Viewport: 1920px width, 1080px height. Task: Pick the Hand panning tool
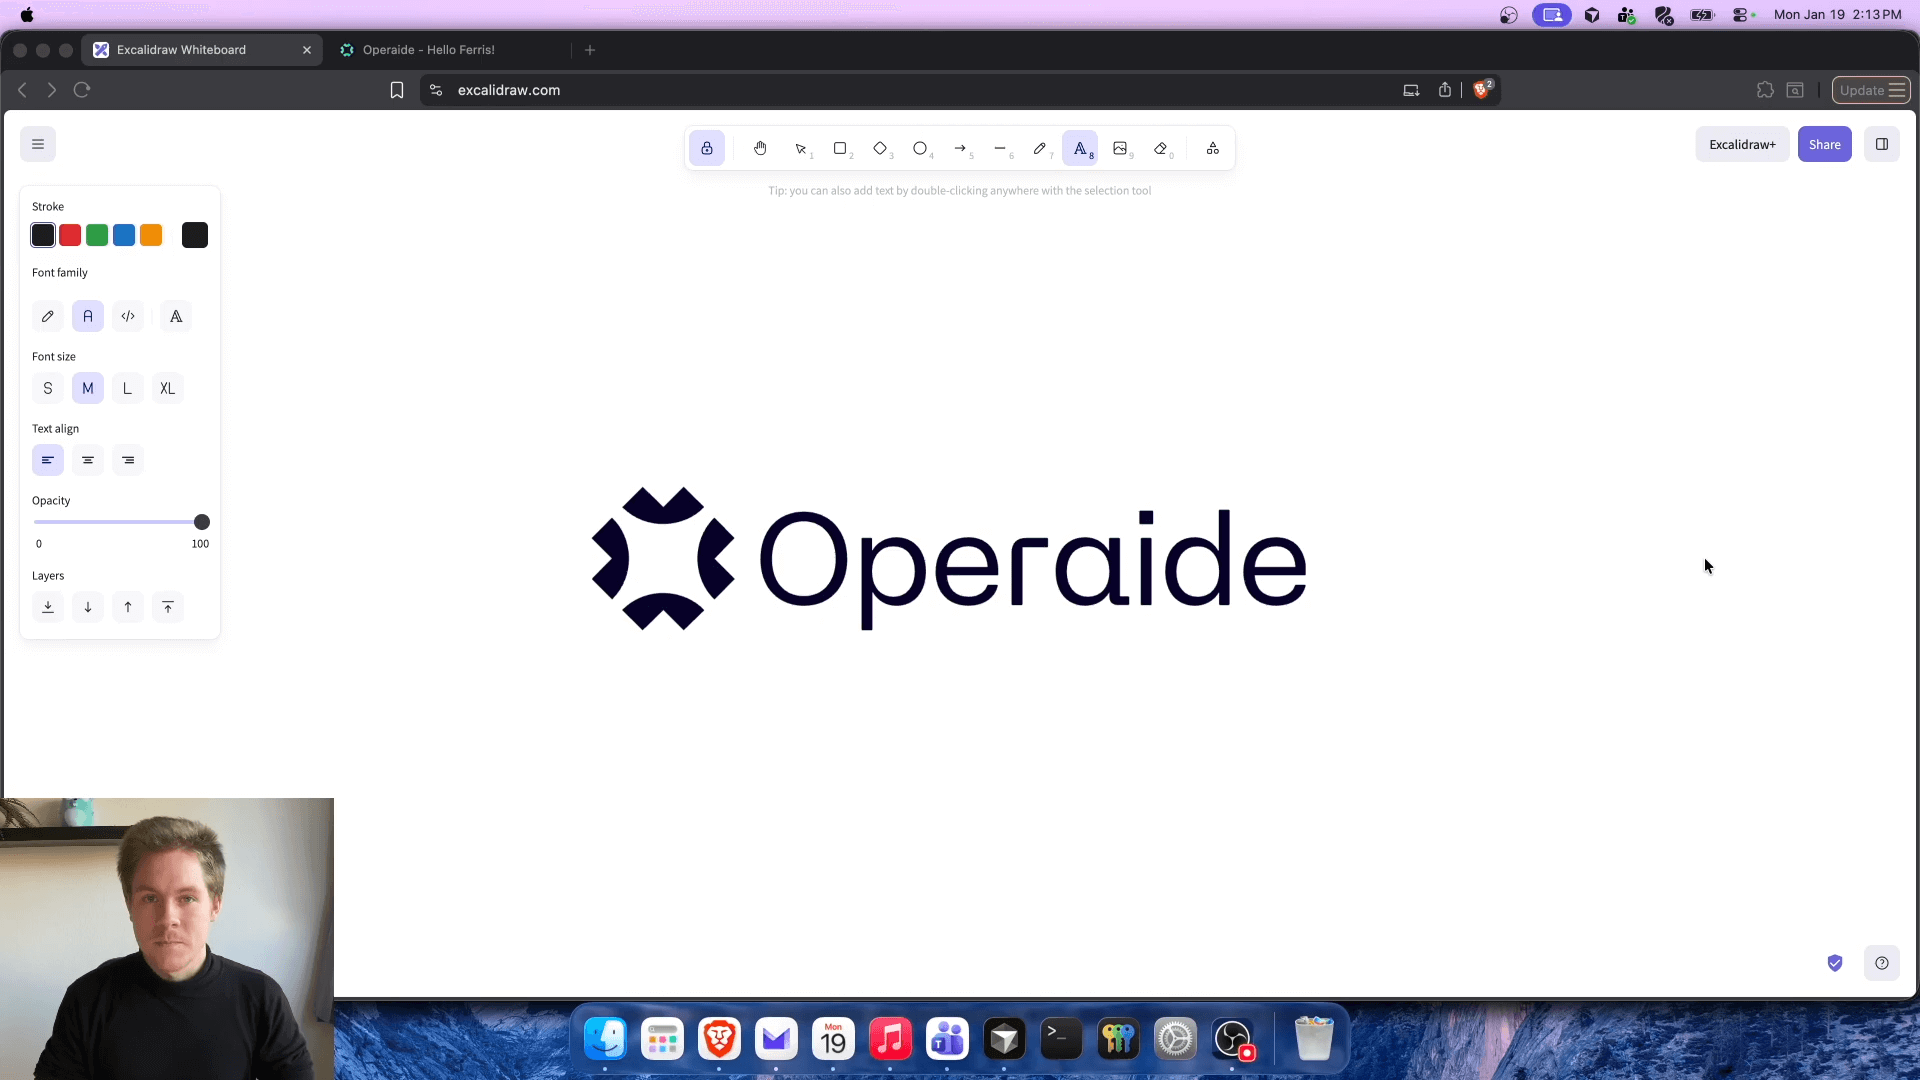(760, 148)
